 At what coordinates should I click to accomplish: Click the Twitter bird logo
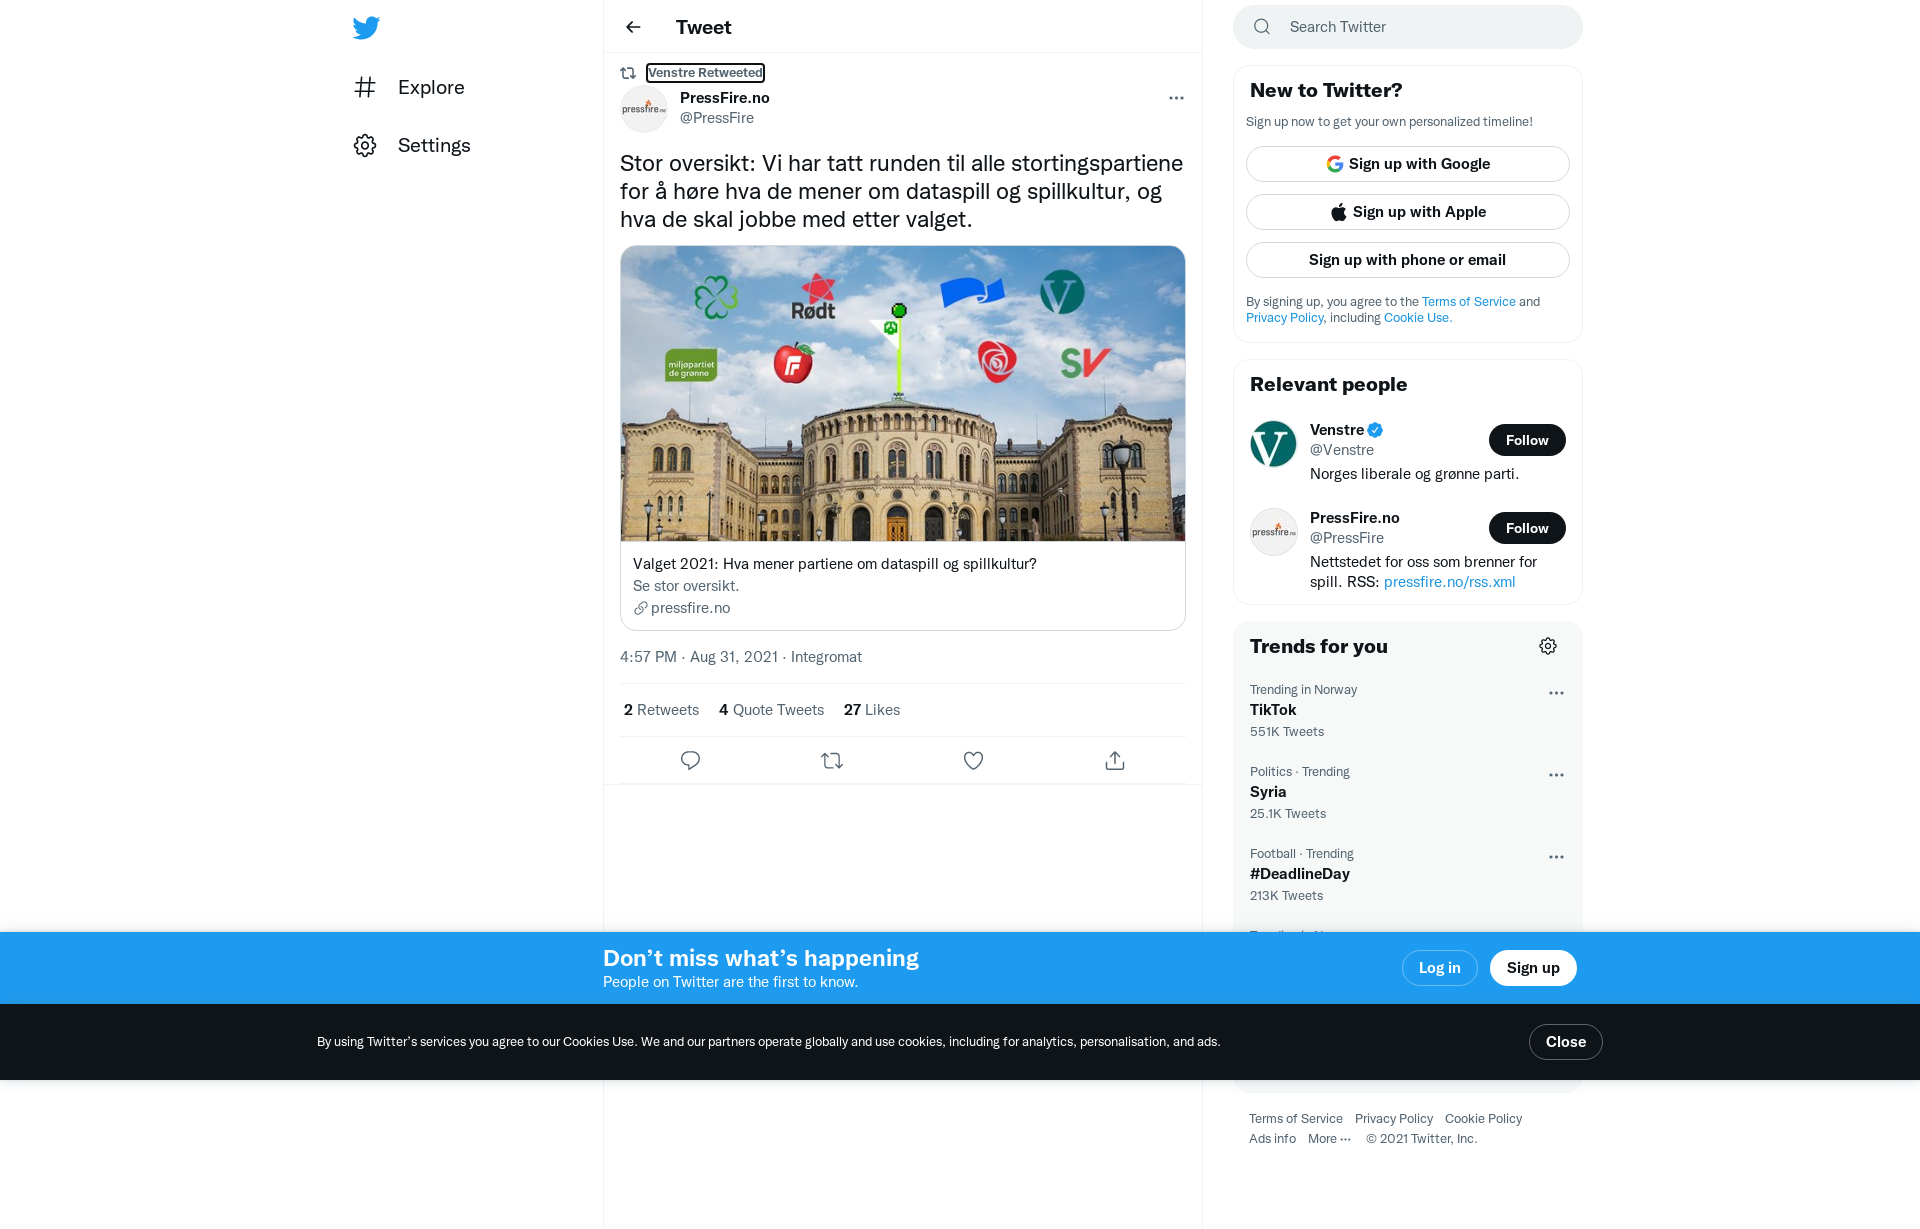pos(366,28)
